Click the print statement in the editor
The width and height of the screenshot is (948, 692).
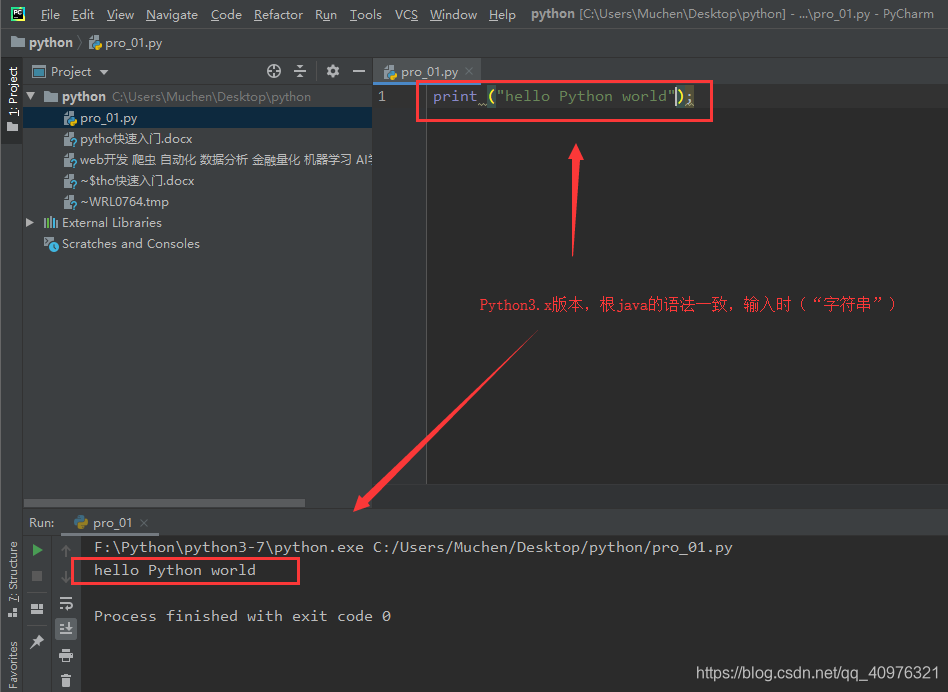click(x=563, y=96)
